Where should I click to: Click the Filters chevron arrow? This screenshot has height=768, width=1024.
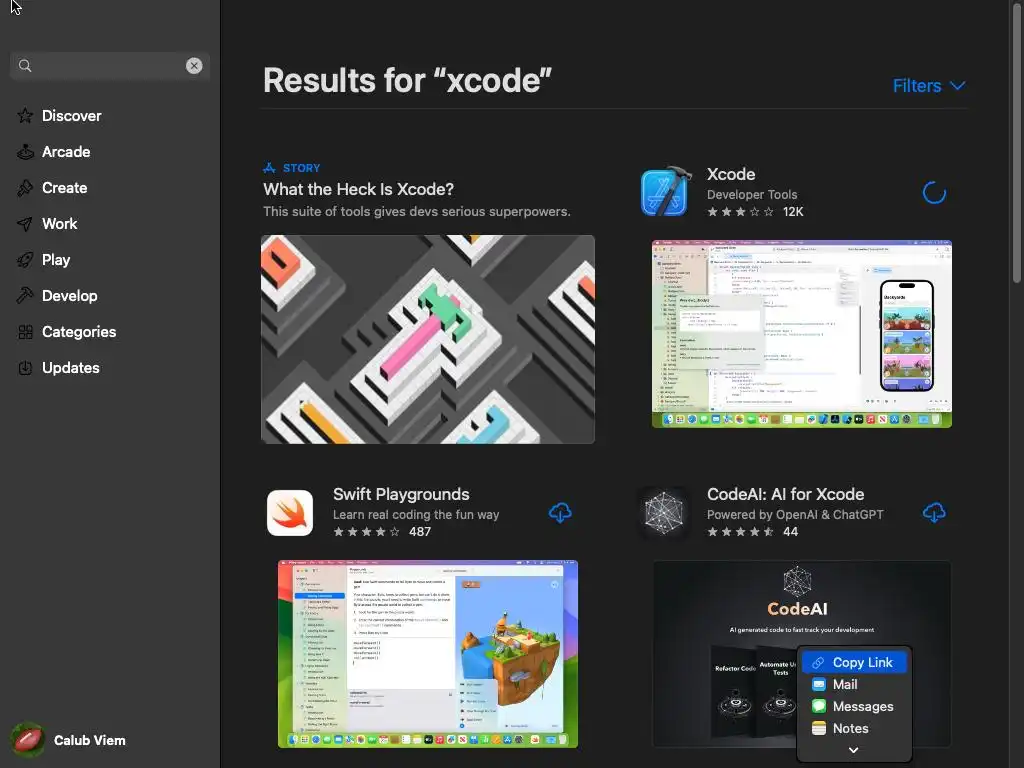click(x=957, y=86)
